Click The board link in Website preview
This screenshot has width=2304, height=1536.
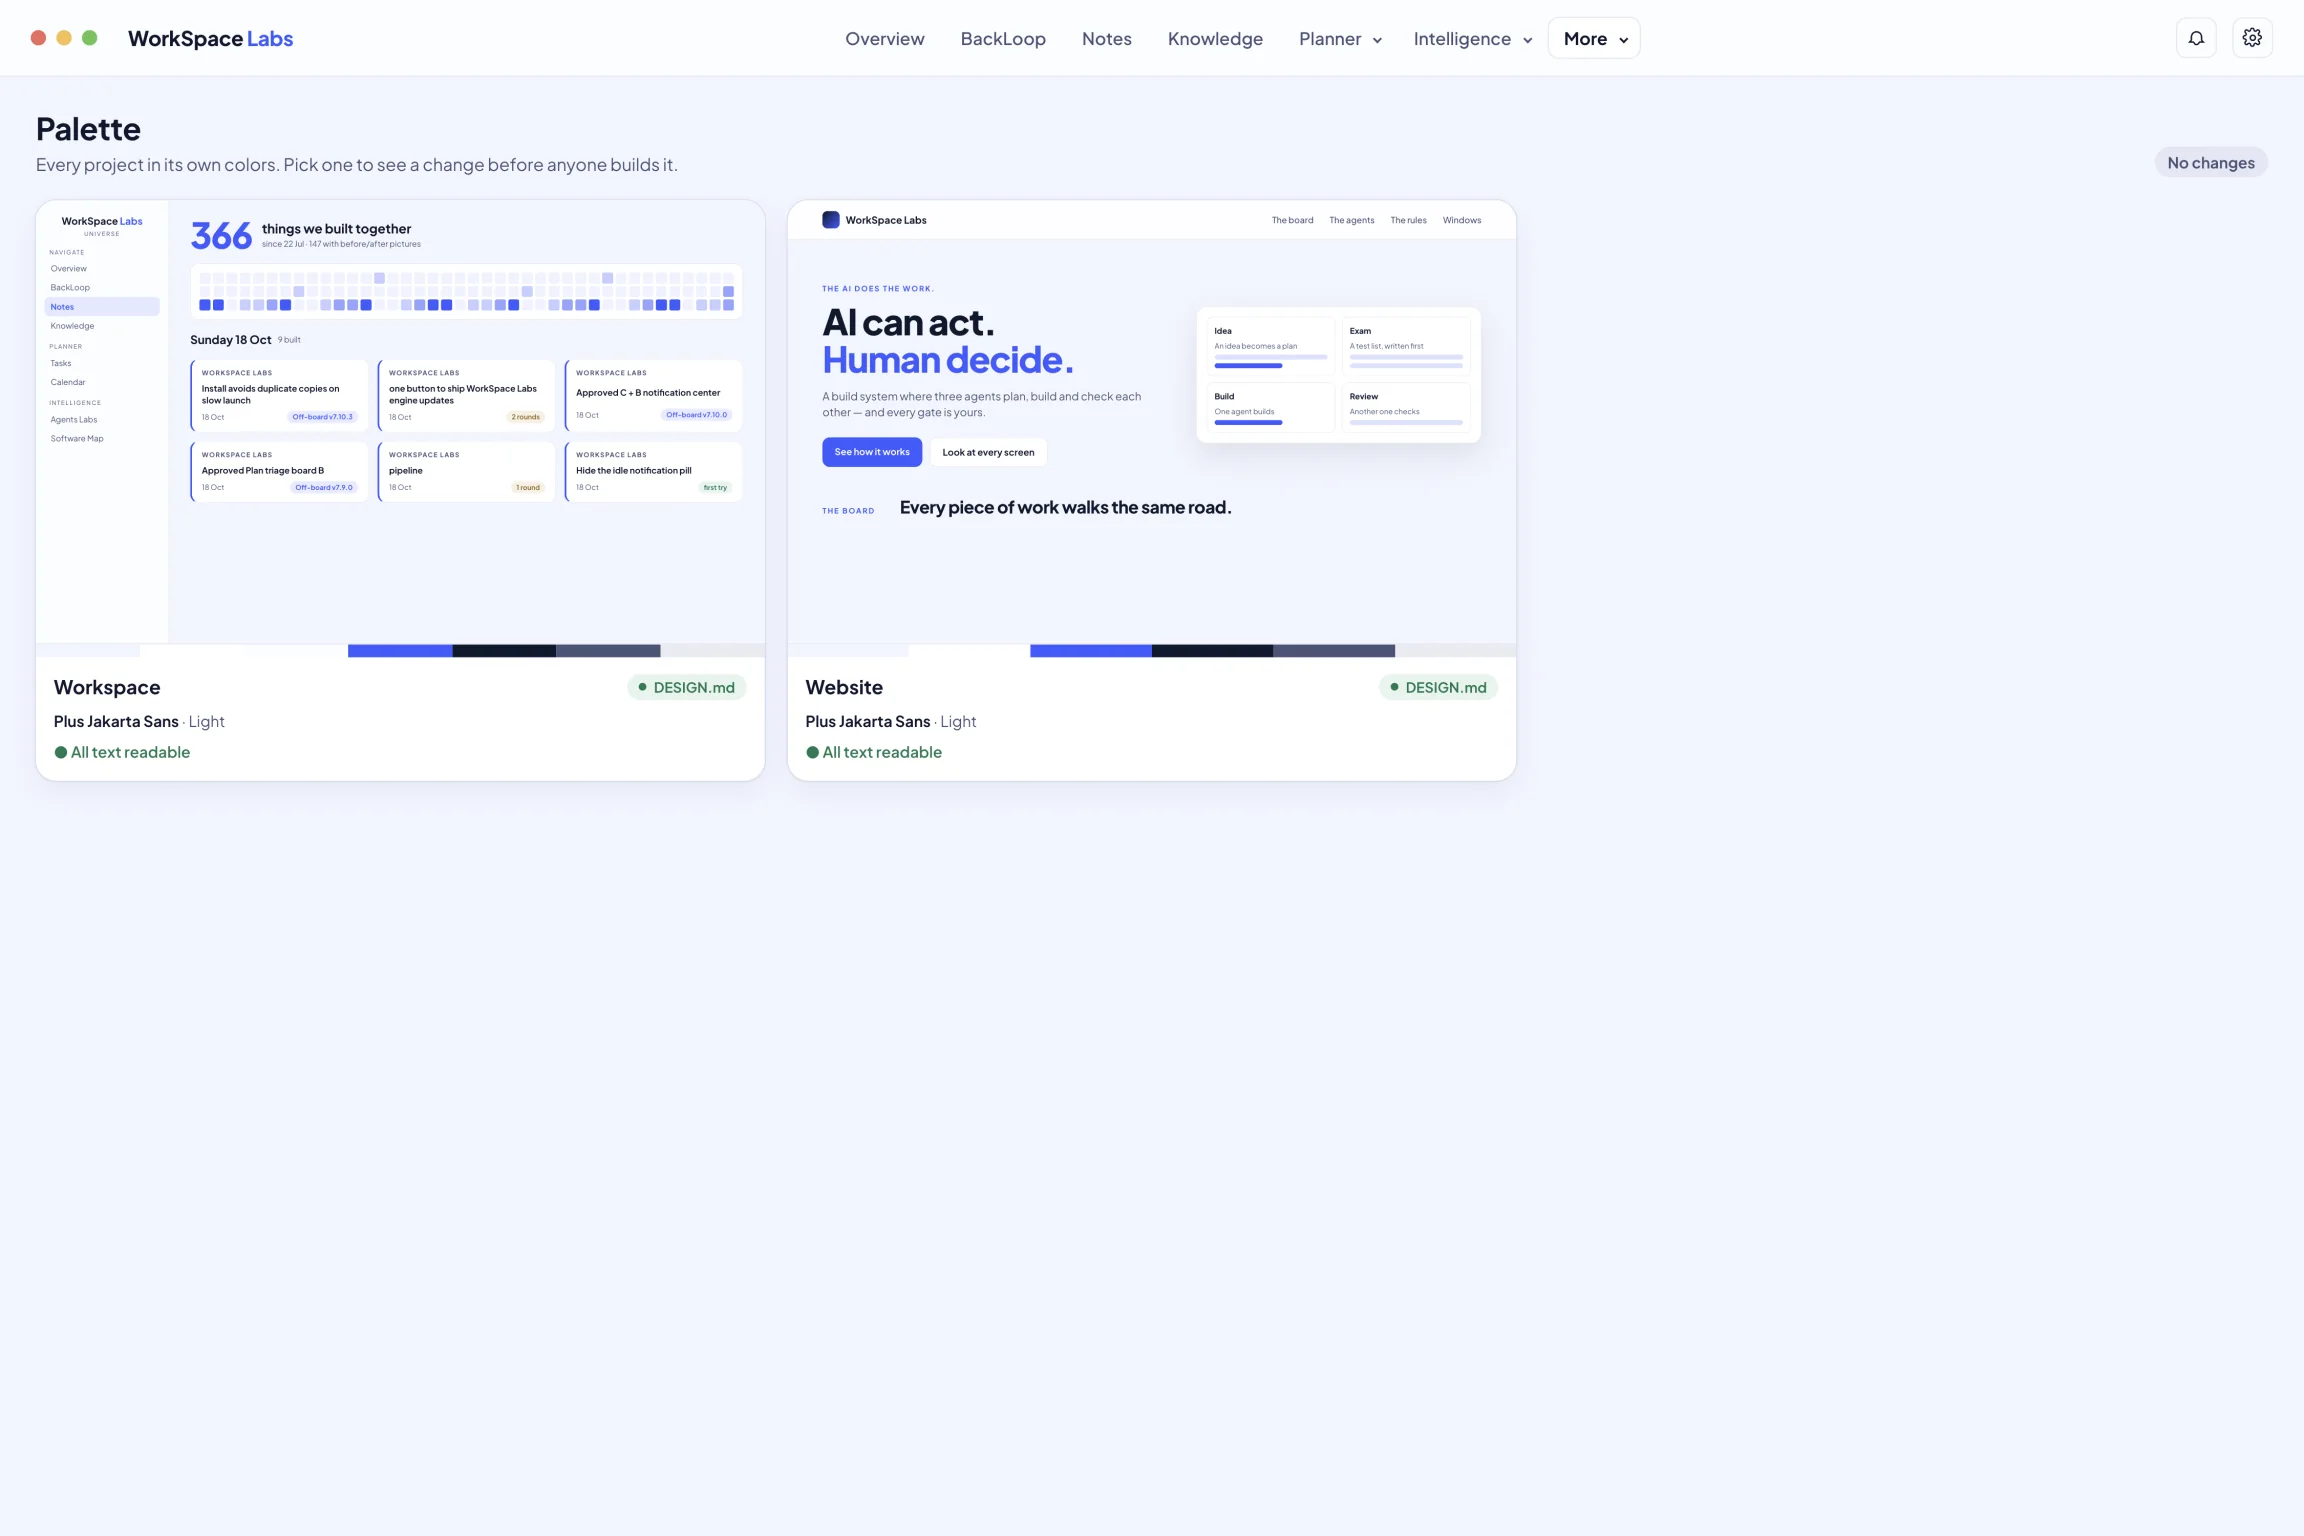click(x=1292, y=220)
